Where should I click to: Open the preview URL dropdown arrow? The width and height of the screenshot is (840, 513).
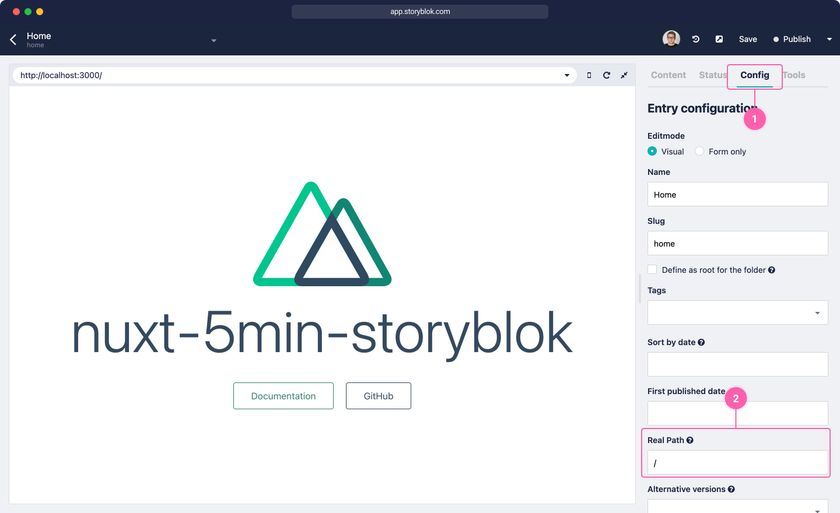pos(567,76)
